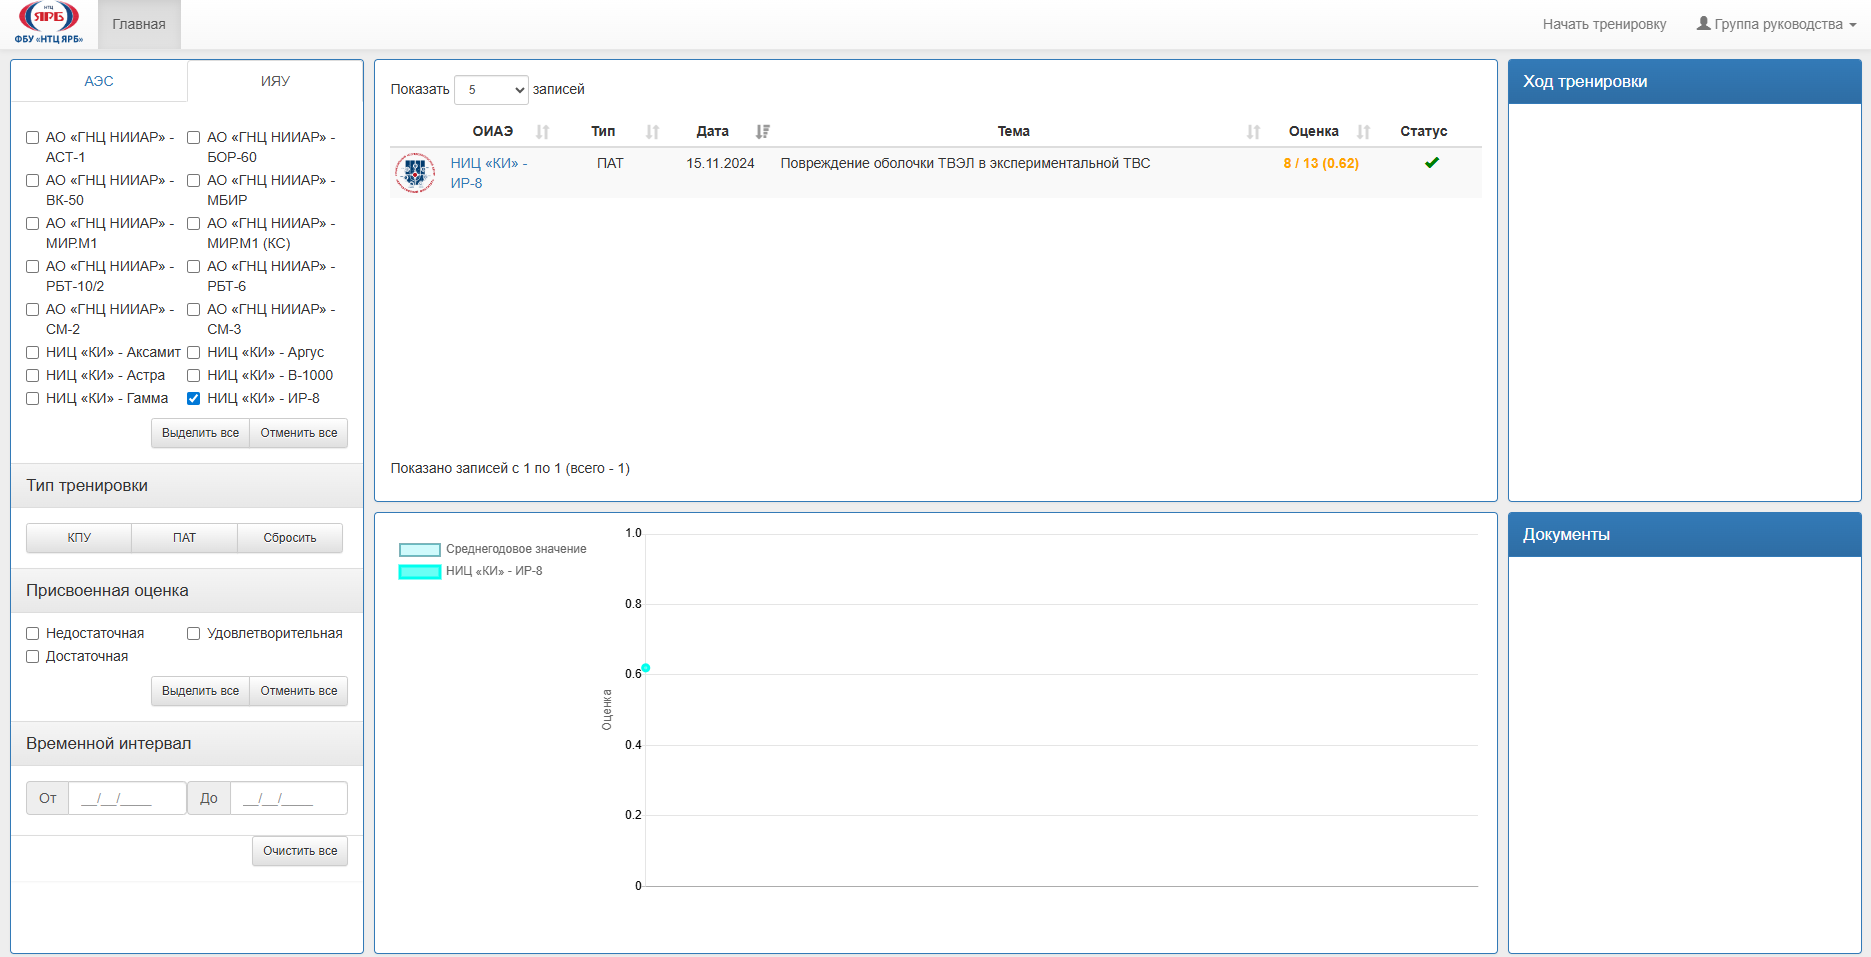Open the Главная navigation item
1871x957 pixels.
139,24
